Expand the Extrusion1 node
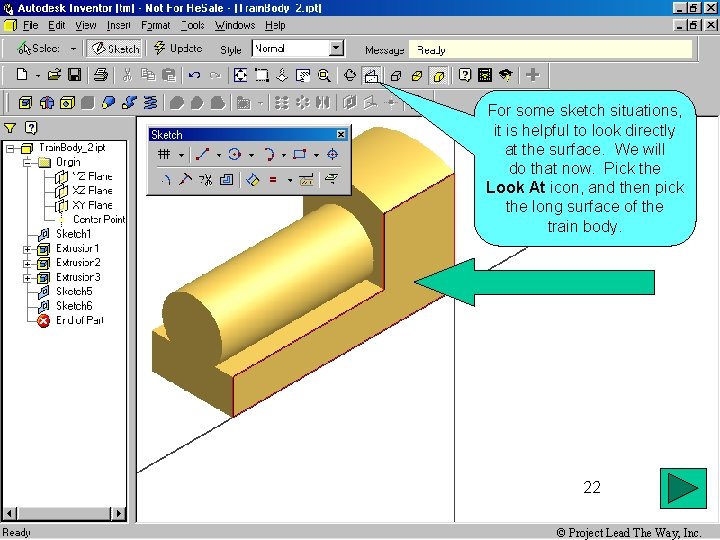The width and height of the screenshot is (720, 540). (x=27, y=249)
